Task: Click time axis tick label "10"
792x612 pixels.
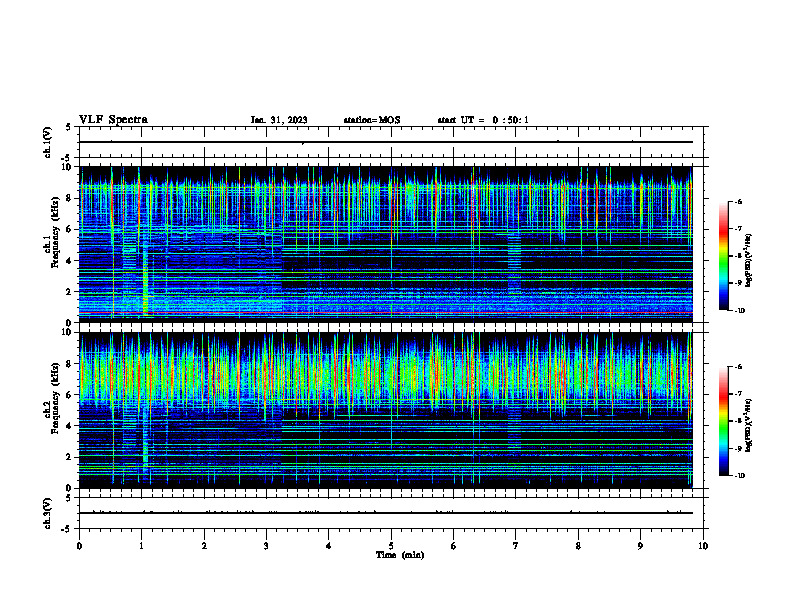Action: click(703, 546)
